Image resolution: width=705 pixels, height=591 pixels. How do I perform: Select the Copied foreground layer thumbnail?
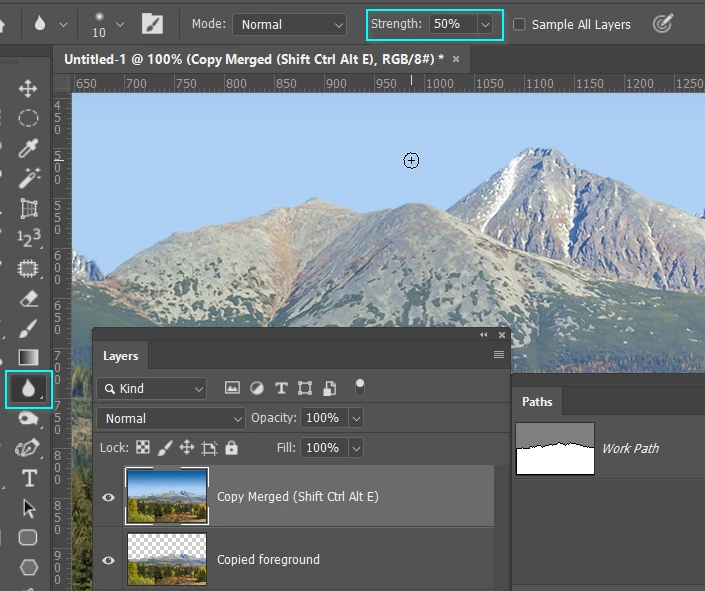[167, 560]
